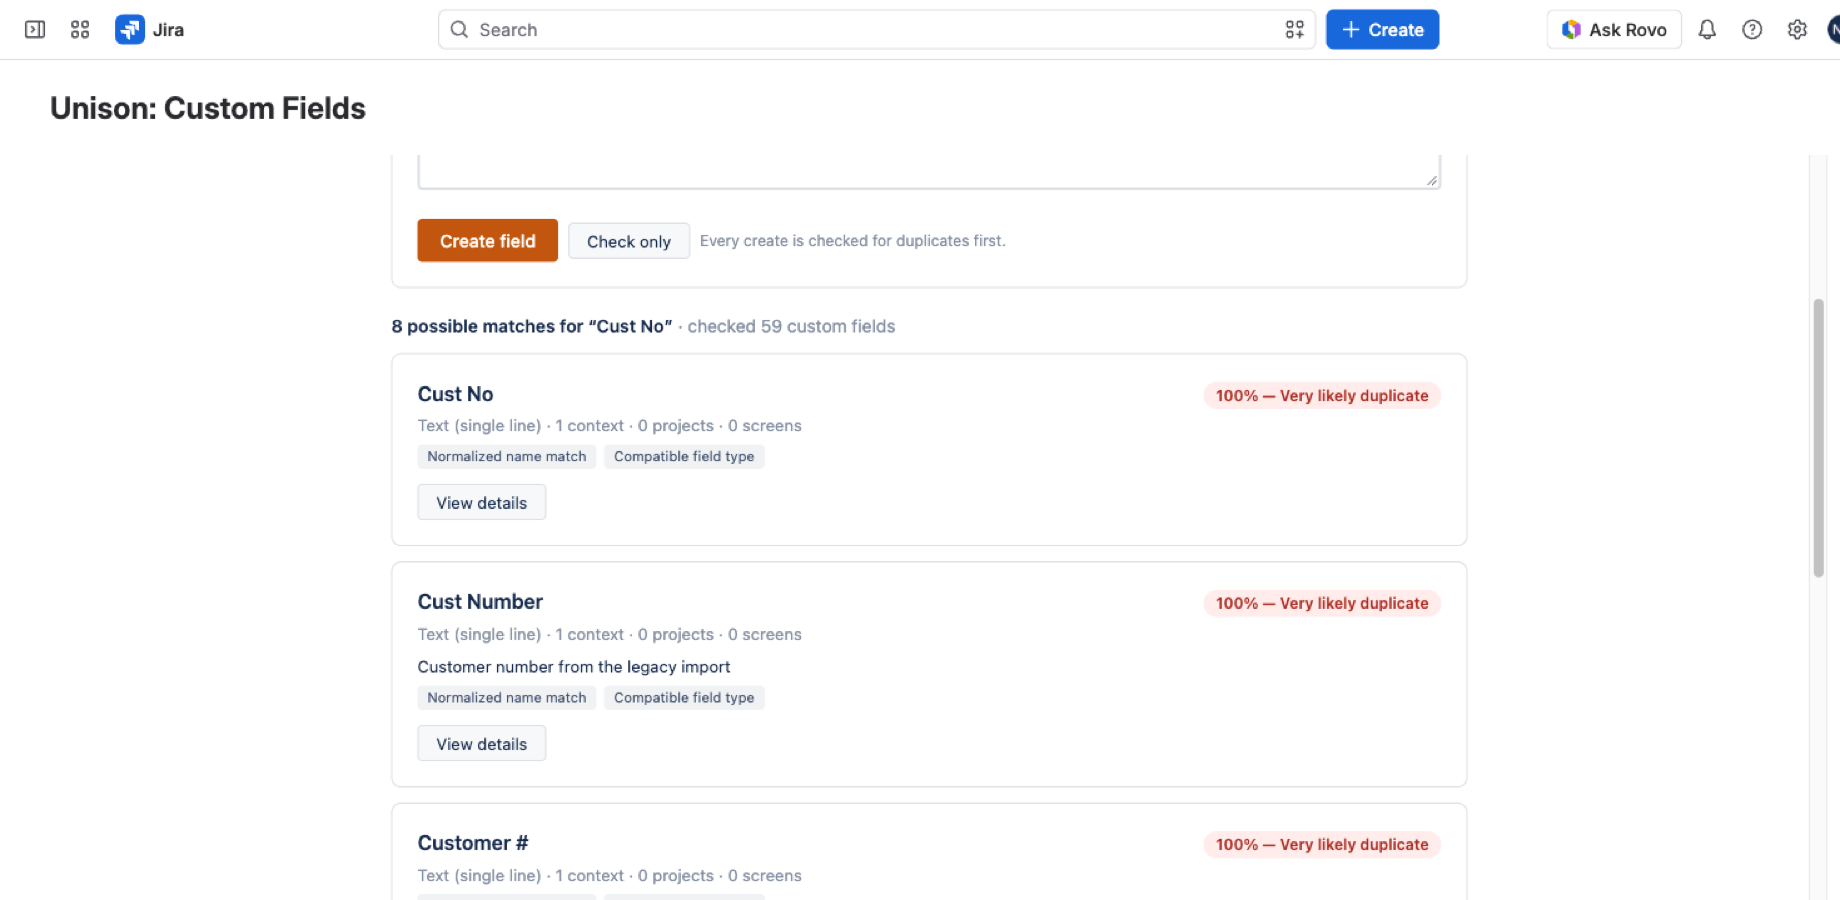The image size is (1840, 900).
Task: Click Cust No's Normalized name match tag
Action: tap(507, 457)
